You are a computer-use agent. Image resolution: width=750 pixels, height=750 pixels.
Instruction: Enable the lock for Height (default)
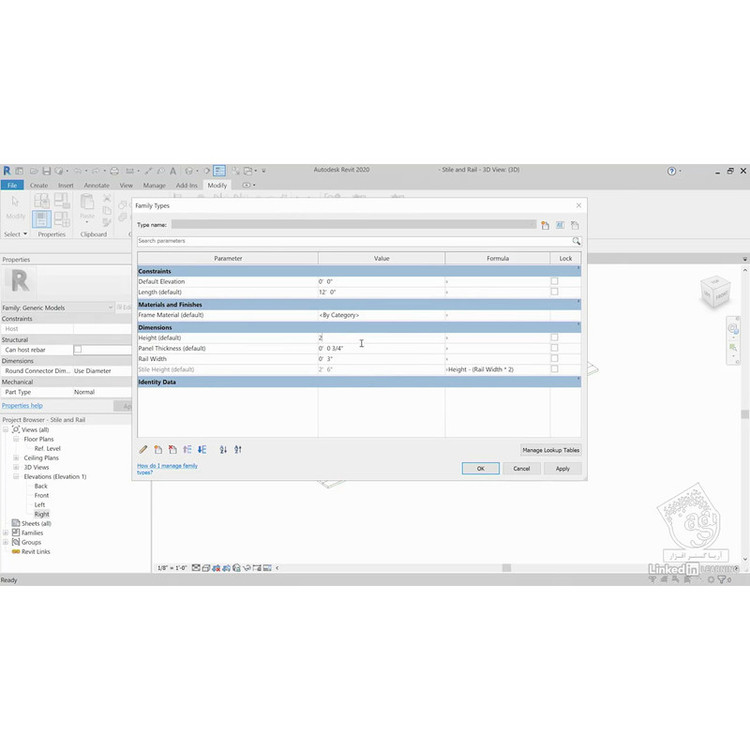tap(555, 337)
